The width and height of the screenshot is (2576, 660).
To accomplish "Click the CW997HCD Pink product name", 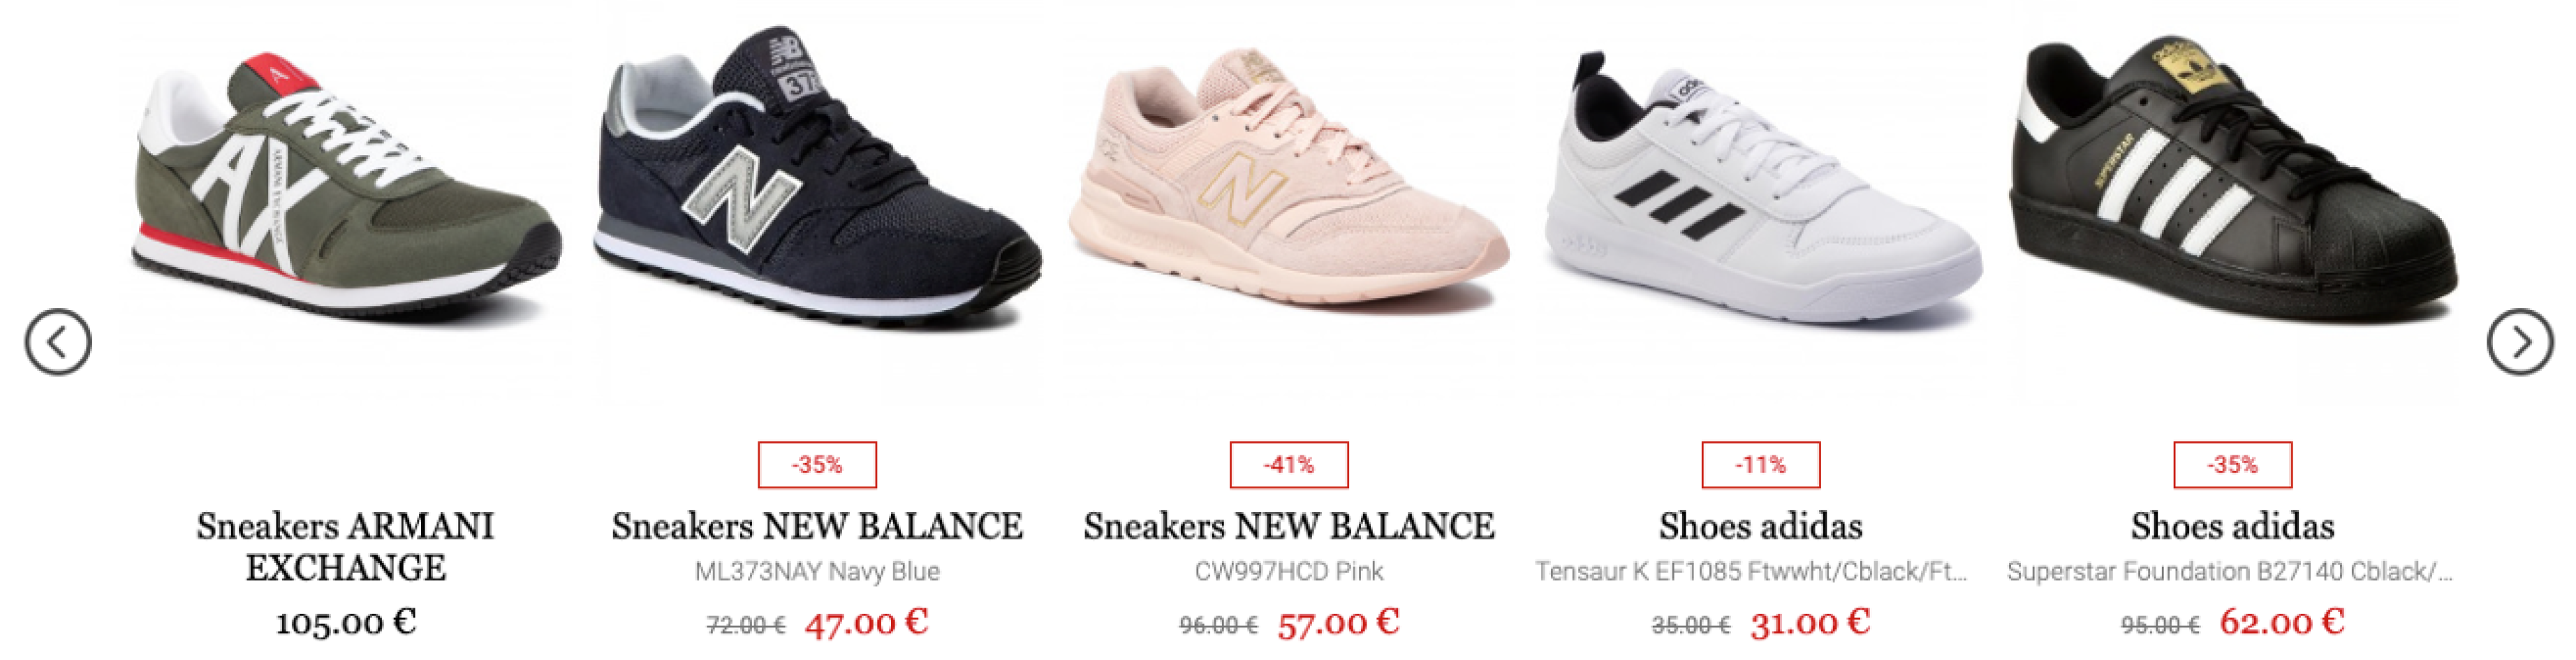I will coord(1289,572).
